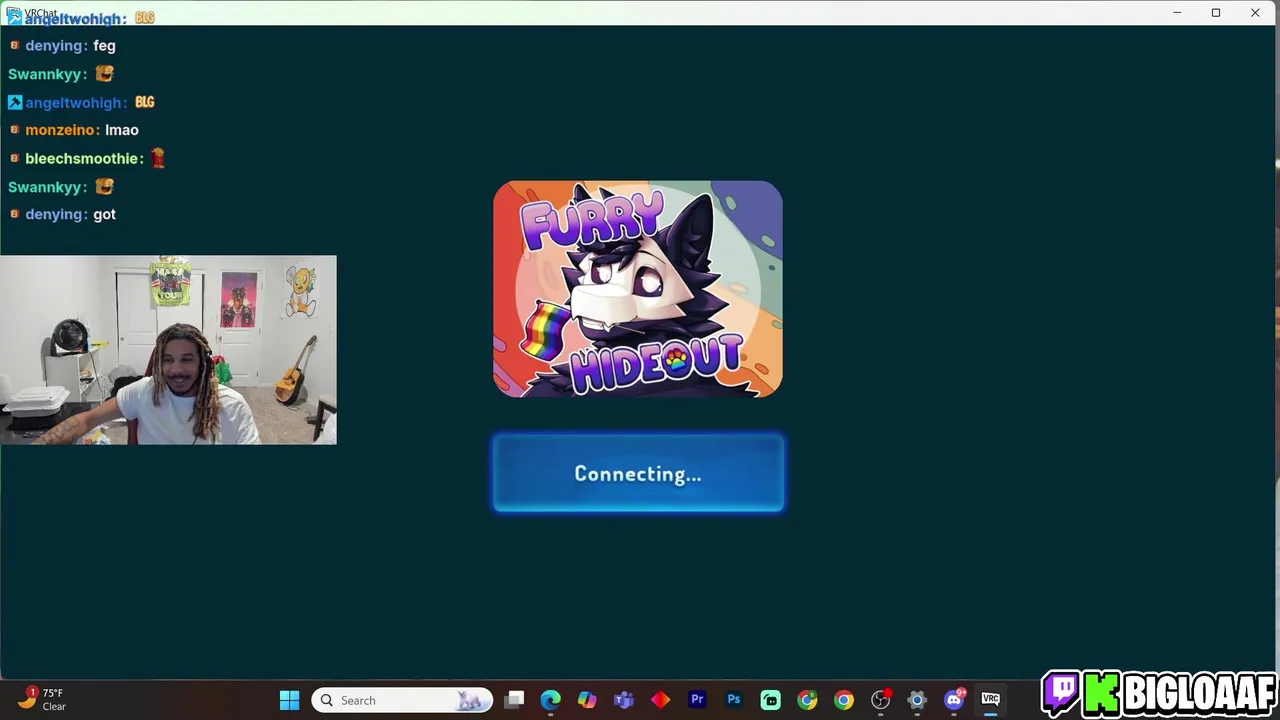Open the Copilot taskbar icon
Viewport: 1280px width, 720px height.
pos(587,700)
